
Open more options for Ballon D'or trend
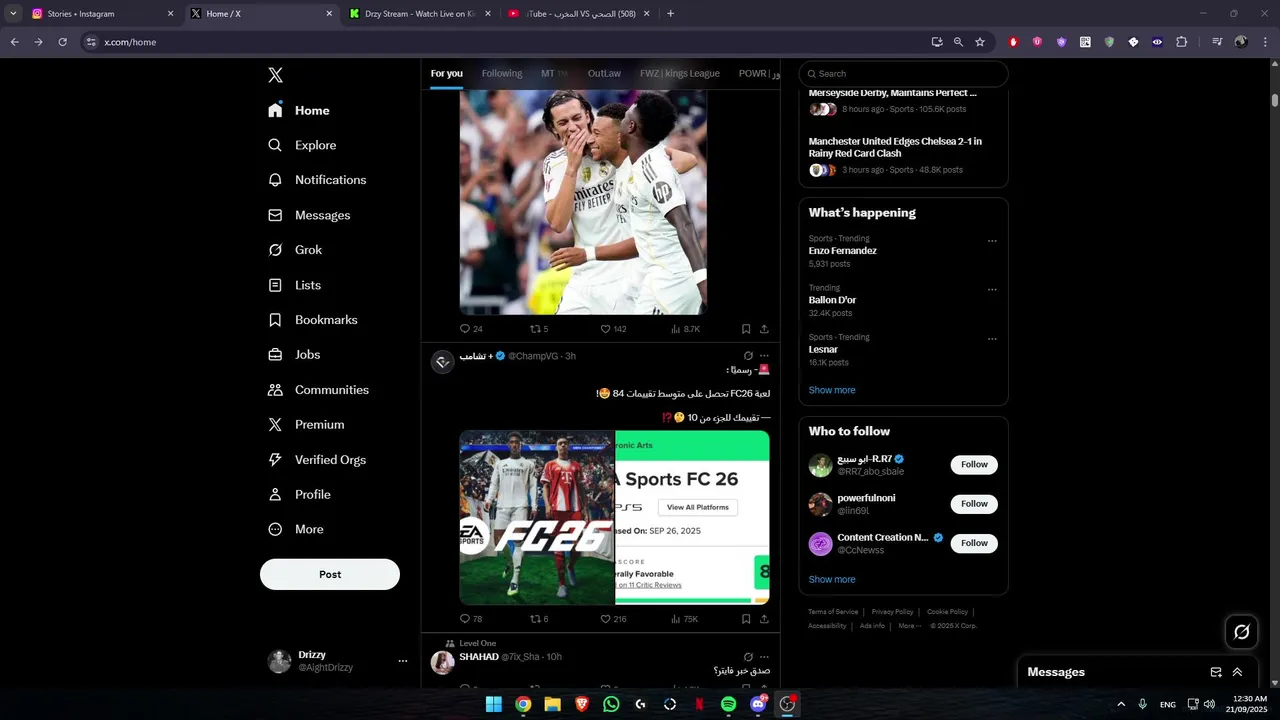point(992,290)
